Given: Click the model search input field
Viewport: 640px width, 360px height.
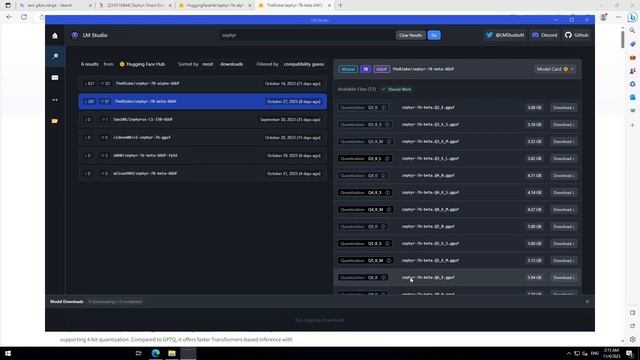Looking at the screenshot, I should pyautogui.click(x=306, y=35).
